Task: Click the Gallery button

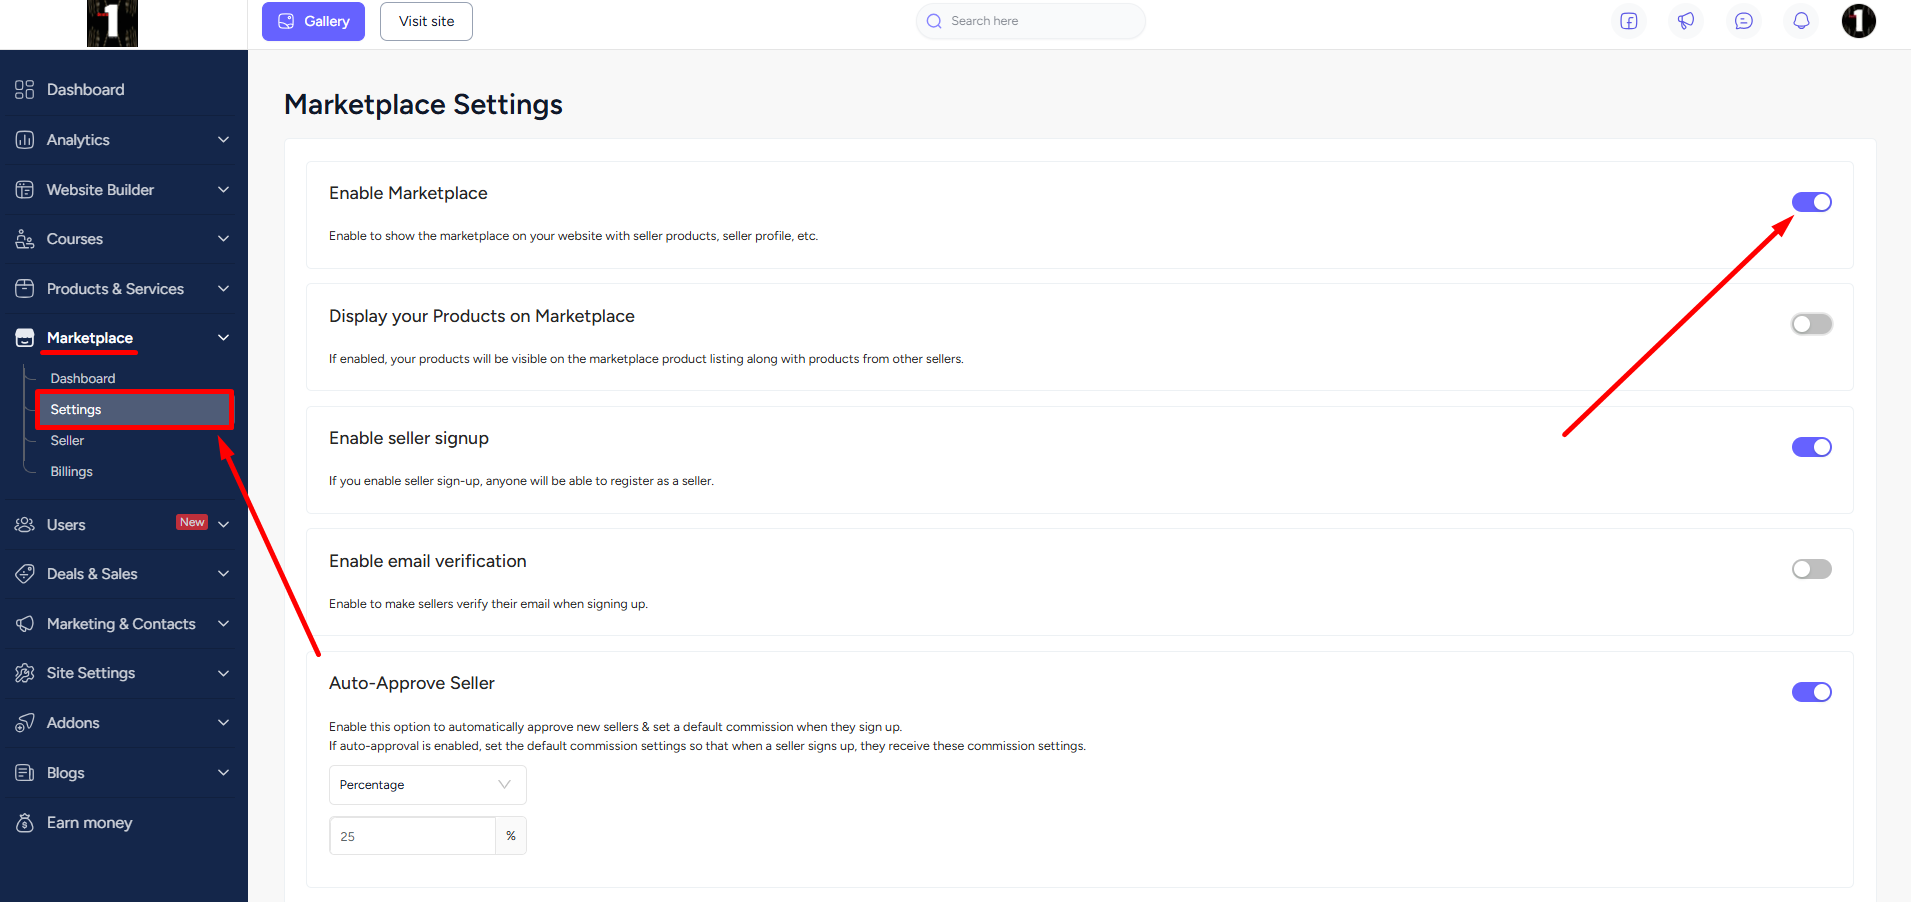Action: [313, 21]
